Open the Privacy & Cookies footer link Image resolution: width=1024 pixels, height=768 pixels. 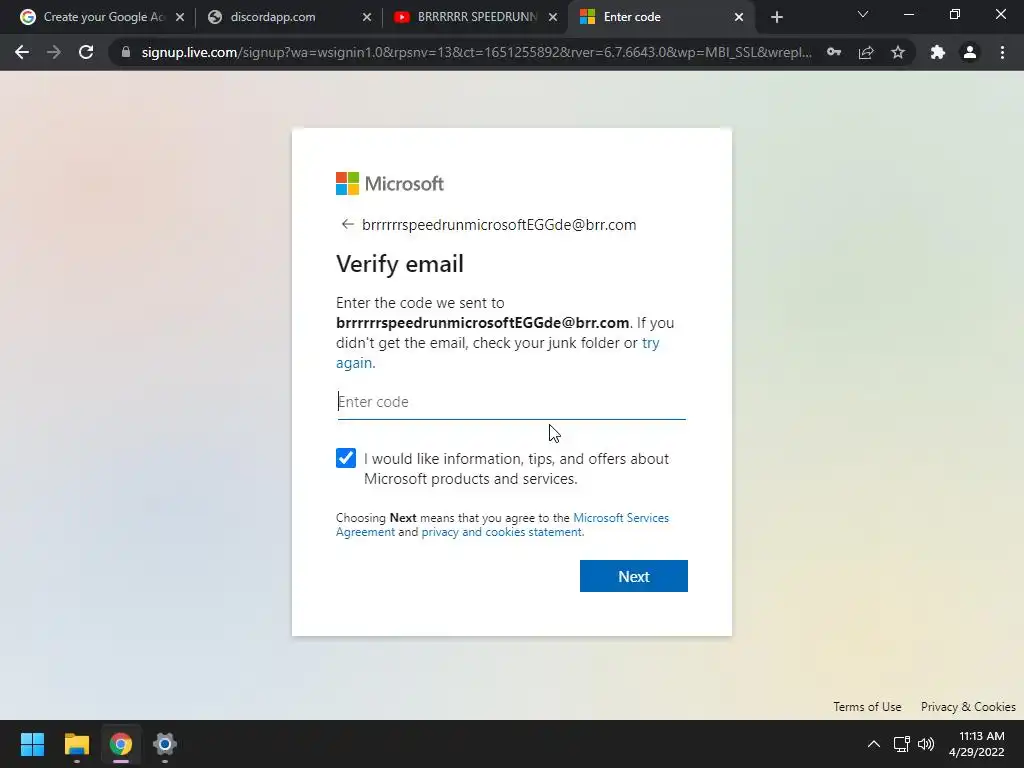968,707
